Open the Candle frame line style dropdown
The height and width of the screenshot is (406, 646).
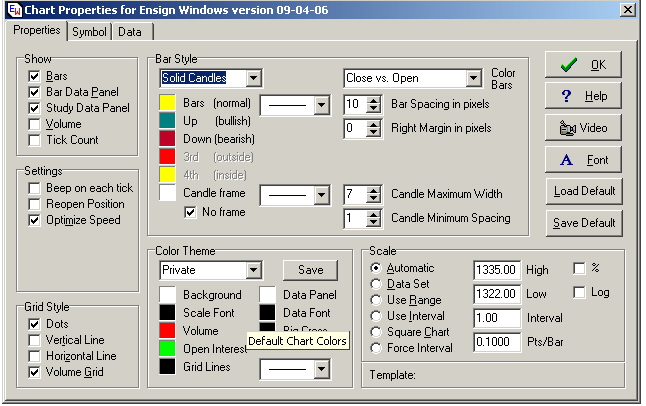pyautogui.click(x=321, y=195)
